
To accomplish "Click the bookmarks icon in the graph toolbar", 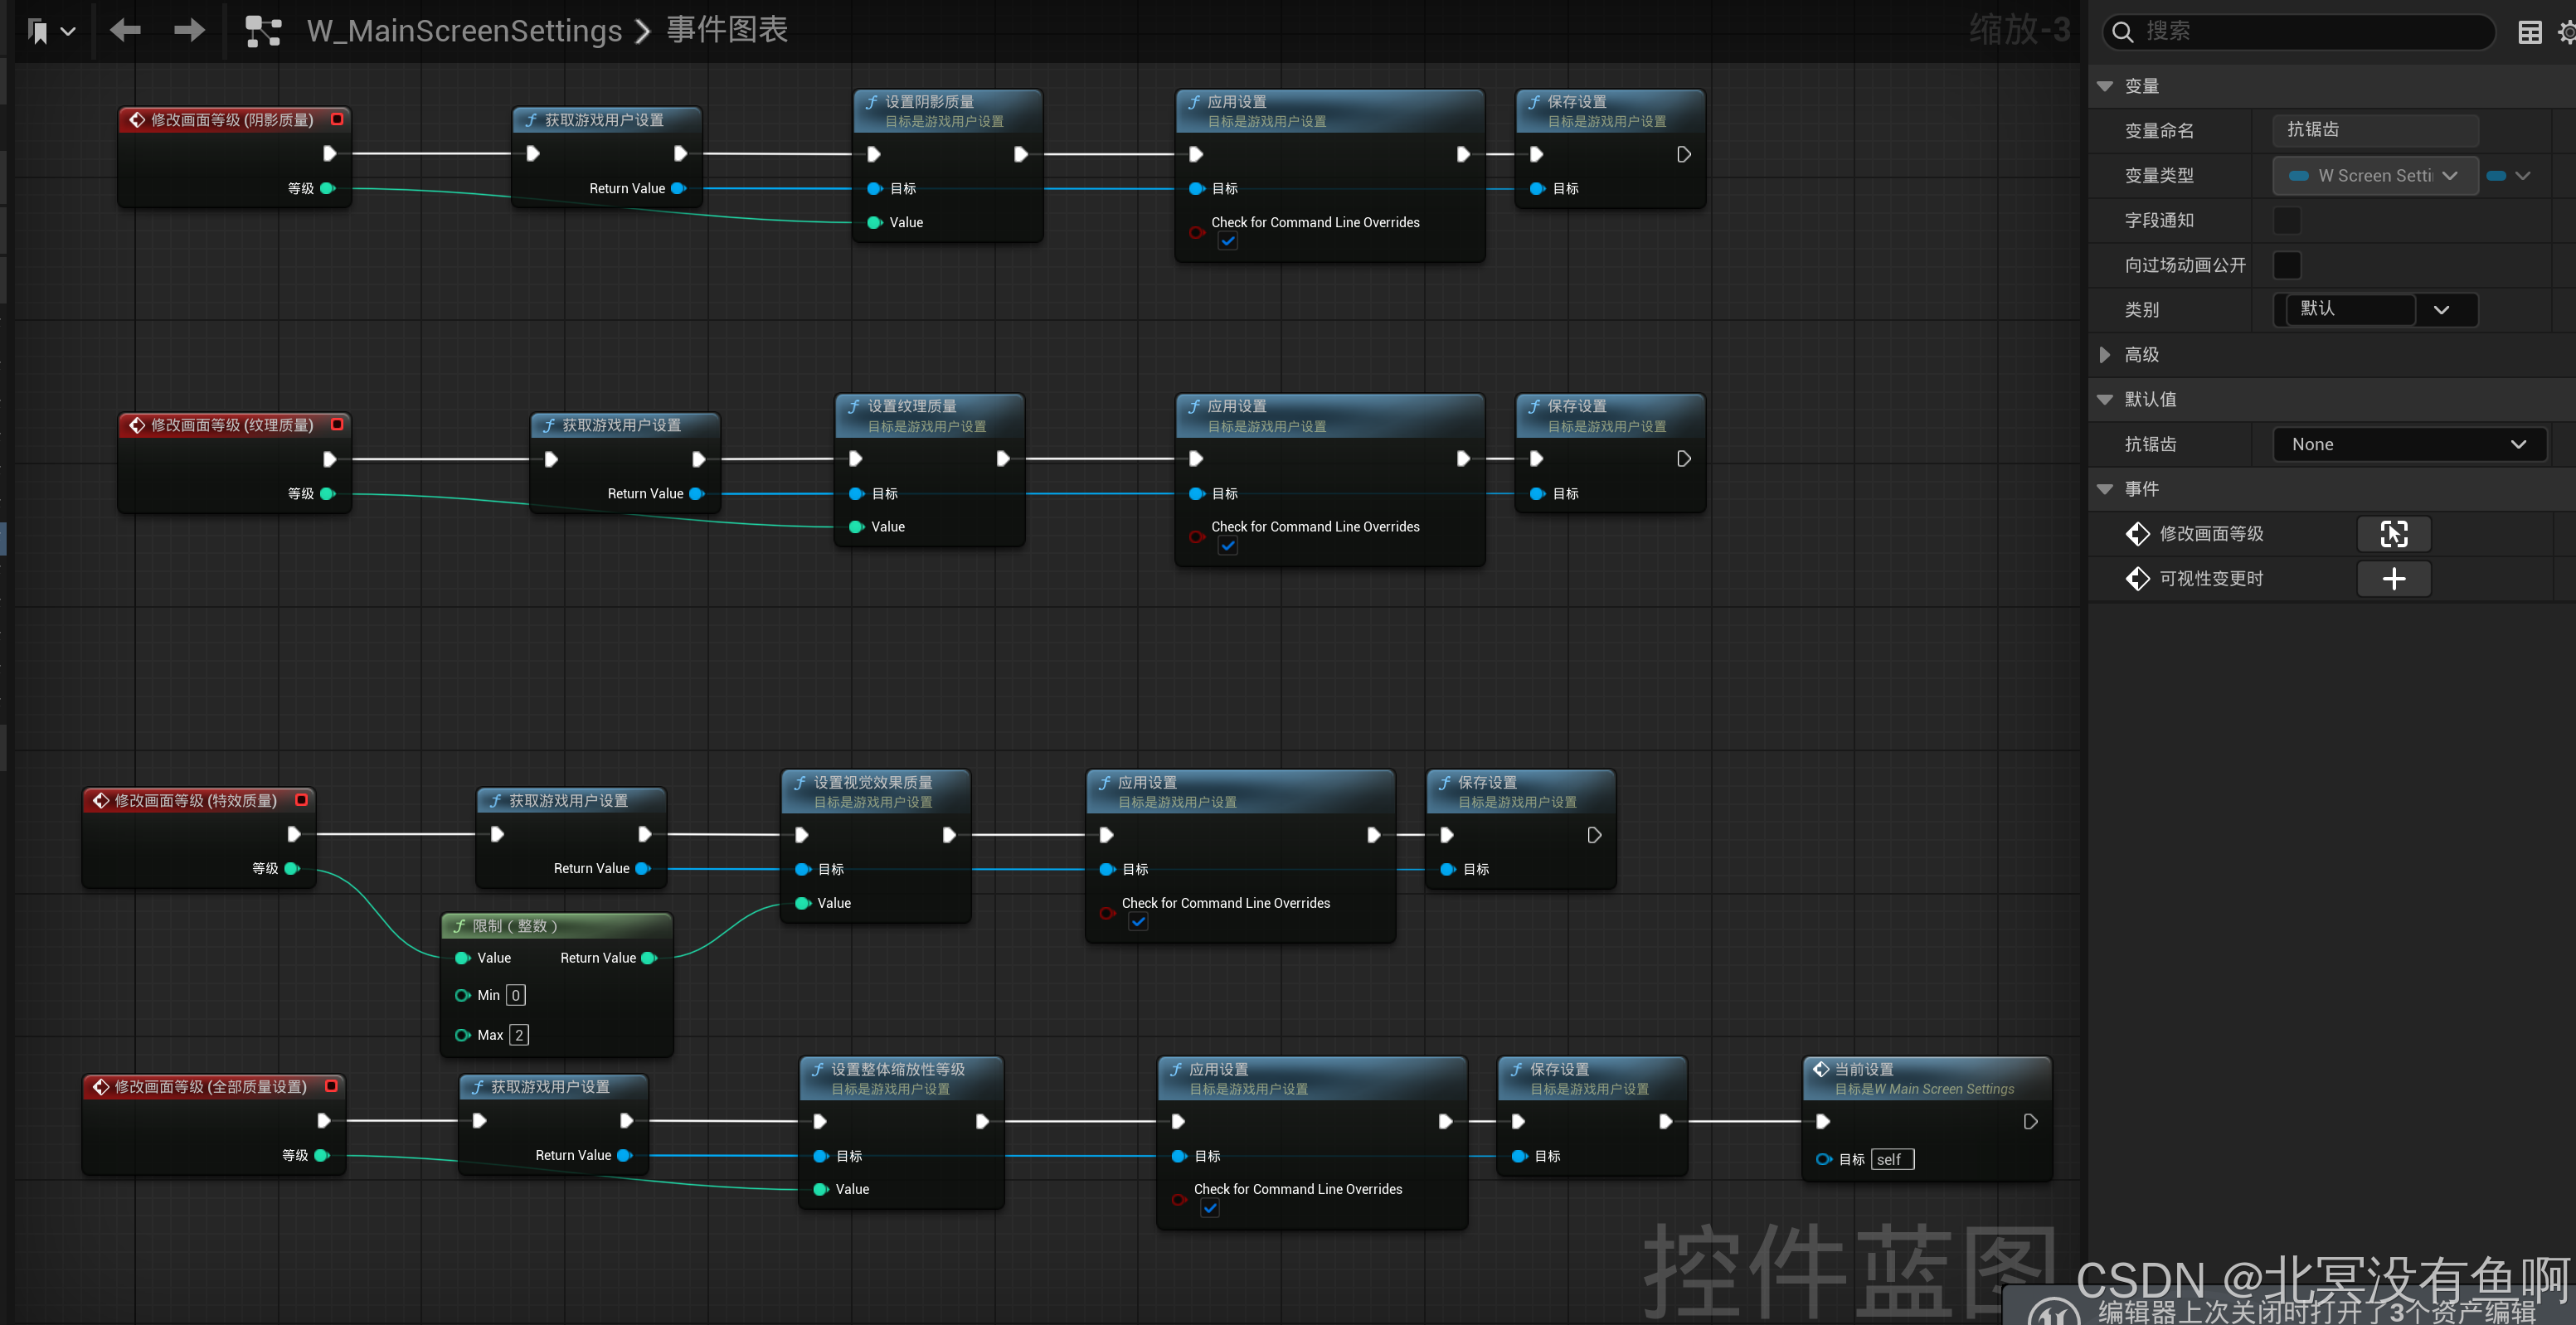I will tap(39, 32).
